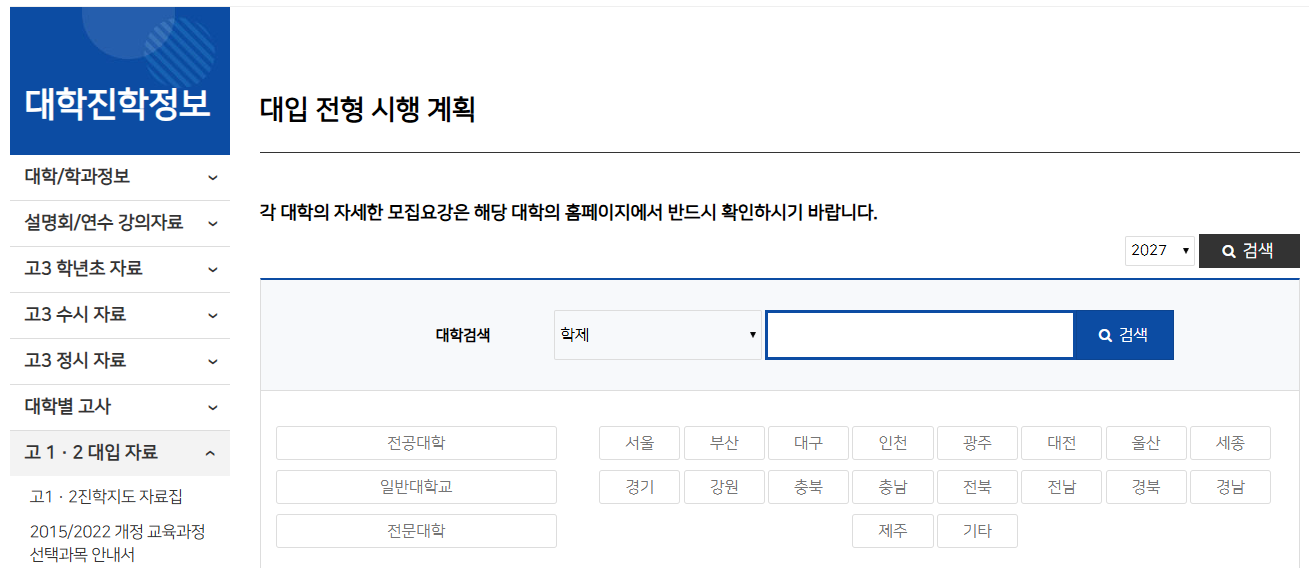
Task: Select the 경기 region button
Action: coord(640,487)
